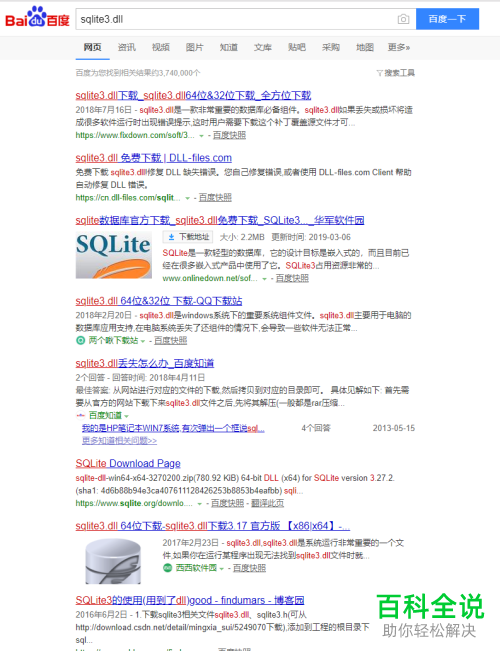Open sqlite3.dll 64位&32位 下载-QQ下载站 result

point(159,301)
